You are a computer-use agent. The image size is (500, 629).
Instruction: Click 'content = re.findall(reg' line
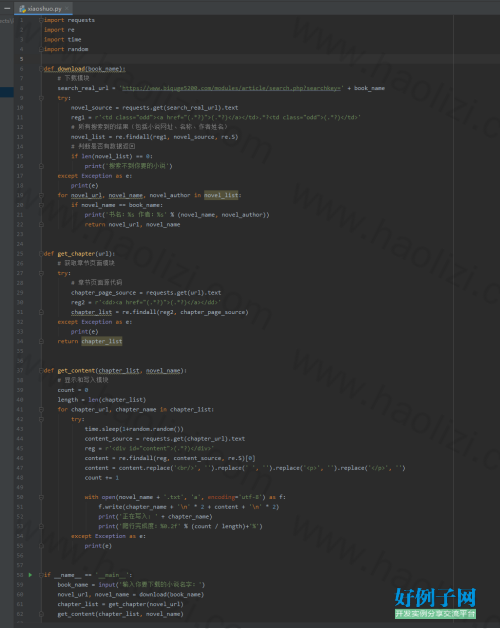[x=170, y=458]
